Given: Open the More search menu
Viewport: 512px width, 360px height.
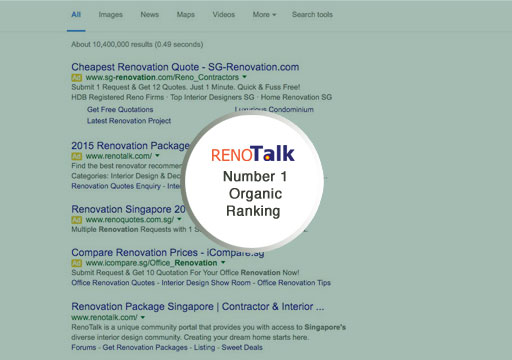Looking at the screenshot, I should pyautogui.click(x=264, y=15).
